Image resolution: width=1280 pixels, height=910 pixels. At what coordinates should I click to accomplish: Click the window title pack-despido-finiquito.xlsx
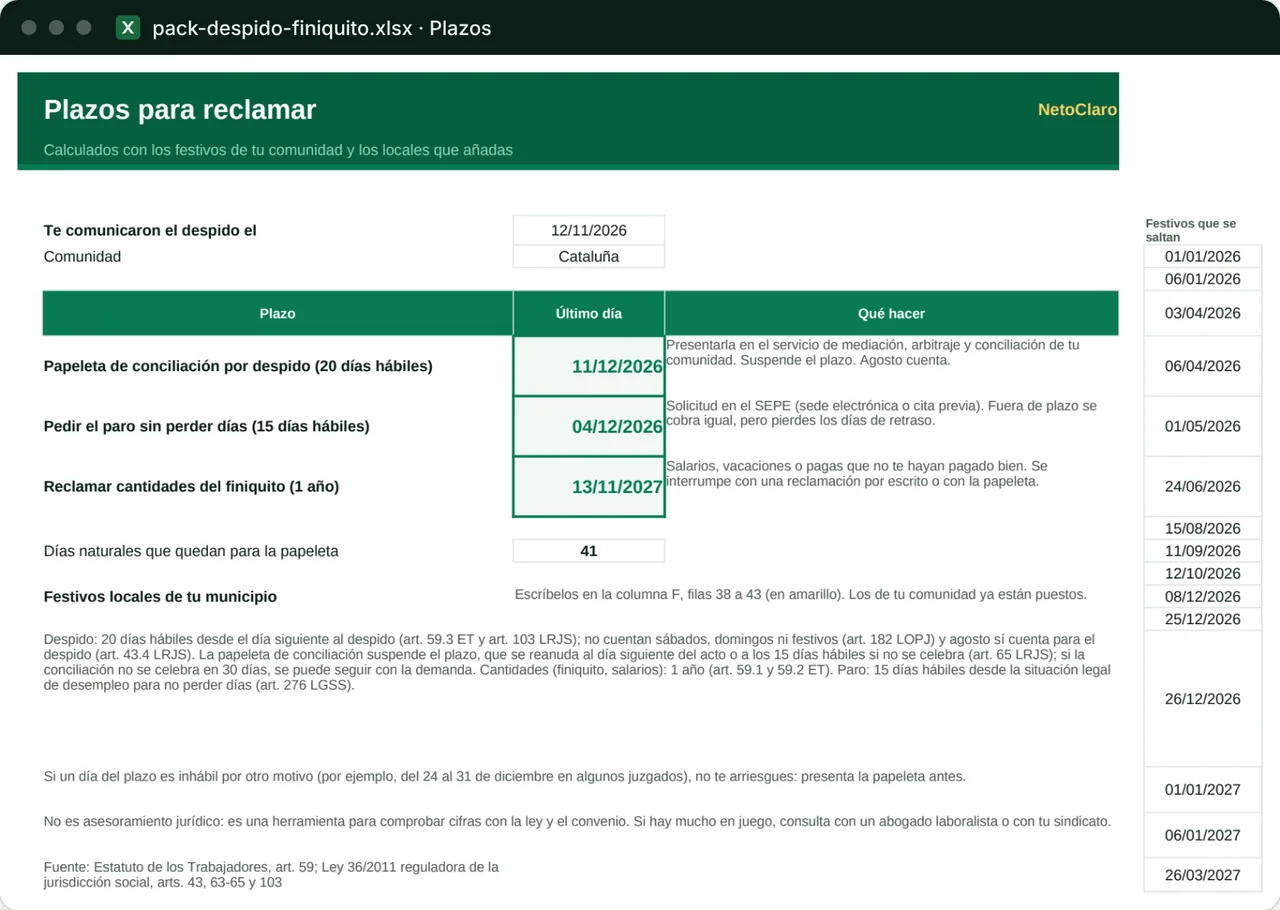[x=321, y=28]
